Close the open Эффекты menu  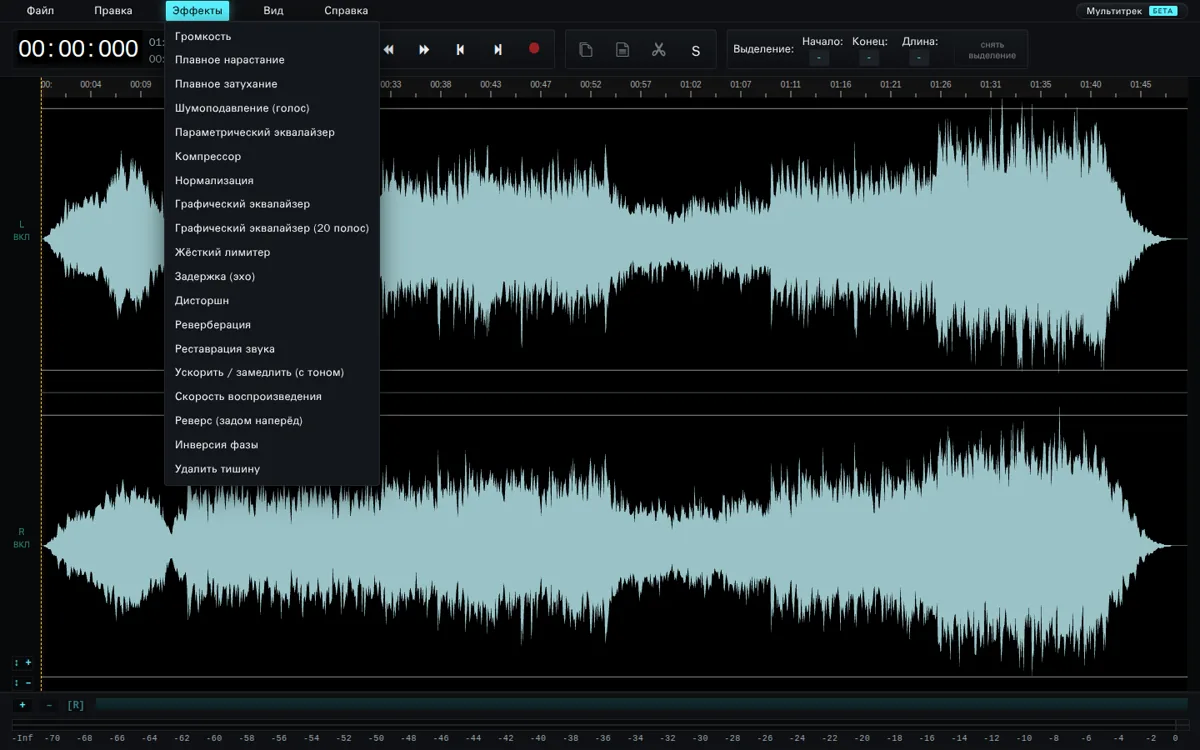point(197,11)
